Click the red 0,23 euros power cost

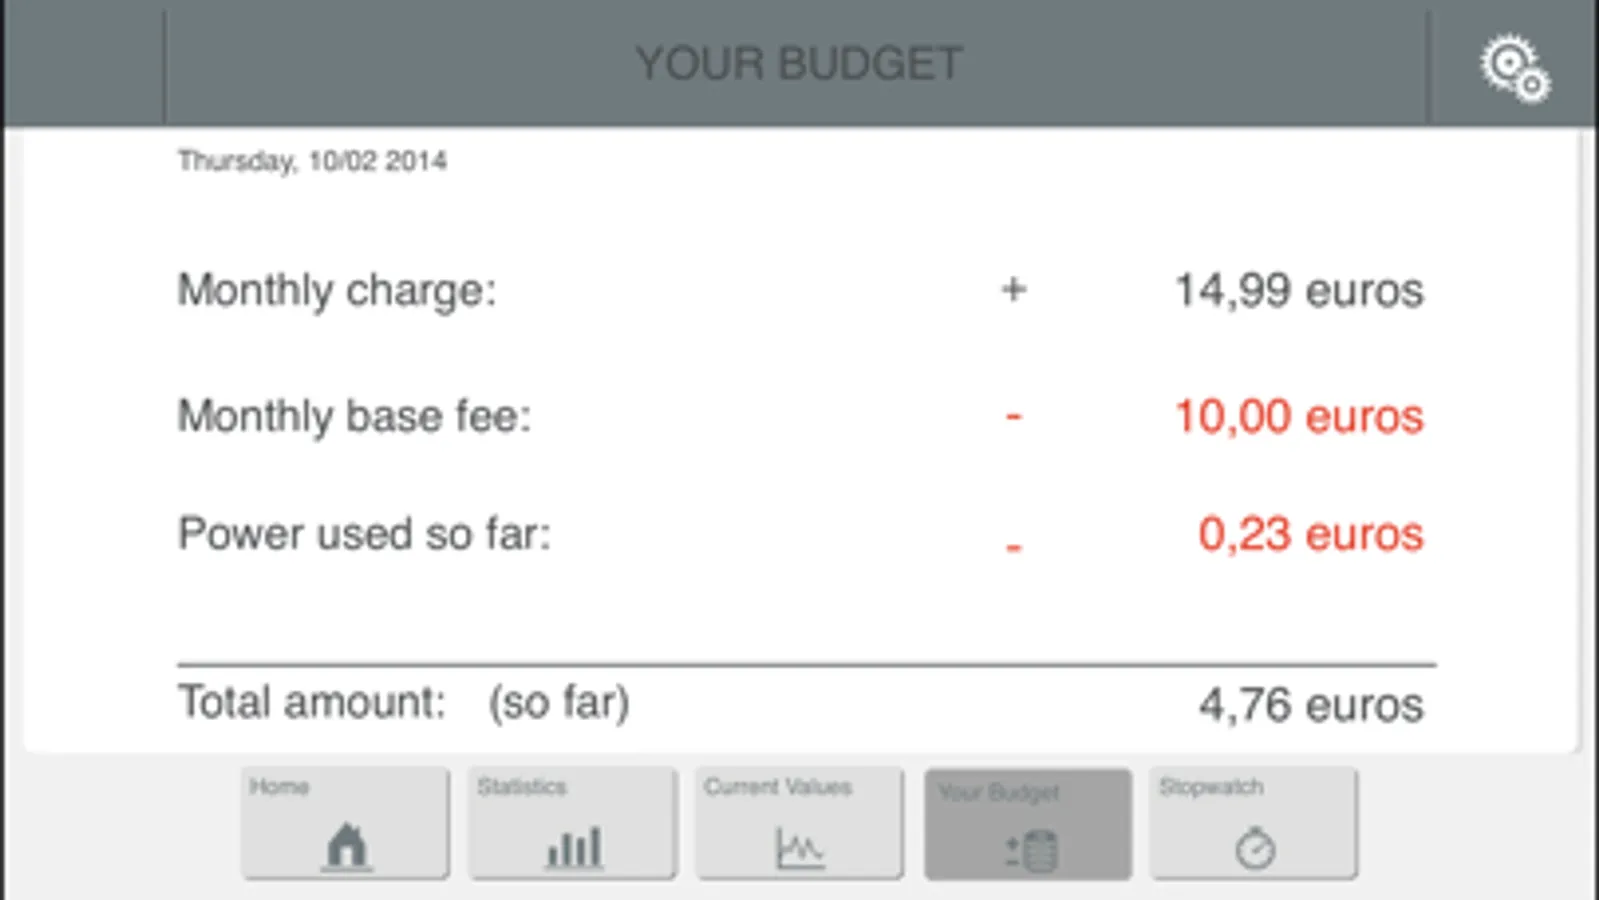coord(1310,534)
